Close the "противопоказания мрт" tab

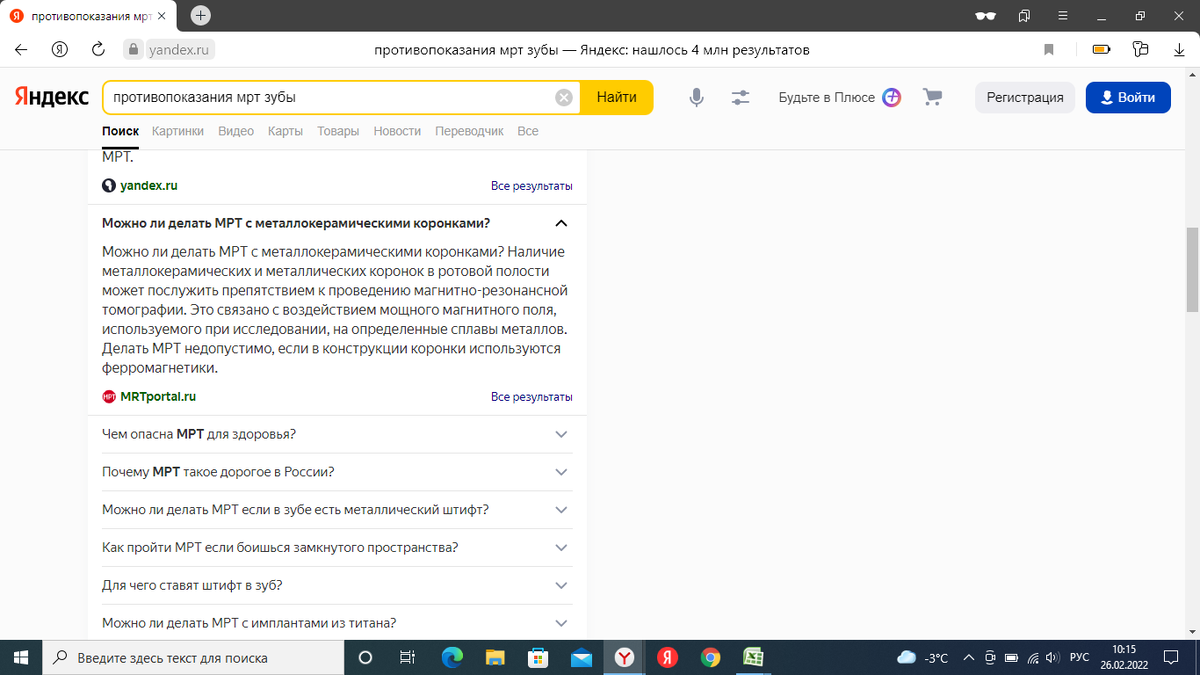(162, 17)
